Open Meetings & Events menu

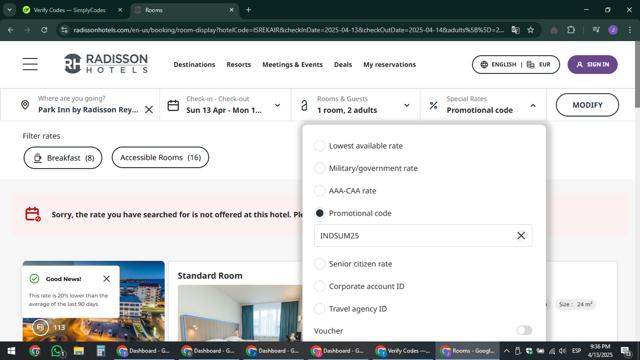[292, 64]
